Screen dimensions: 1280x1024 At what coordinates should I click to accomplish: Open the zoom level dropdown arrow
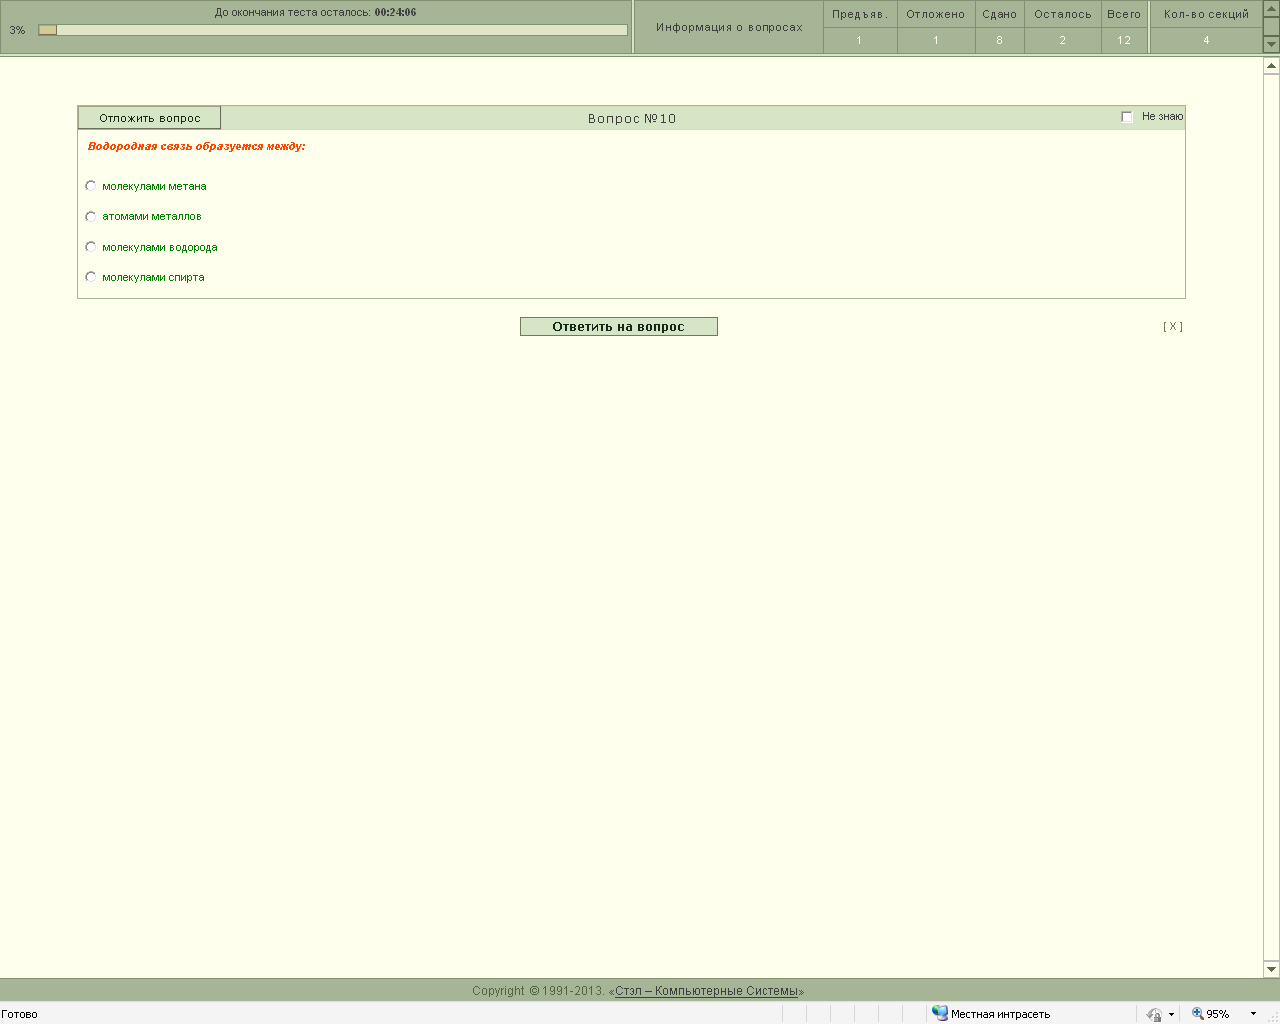point(1253,1014)
